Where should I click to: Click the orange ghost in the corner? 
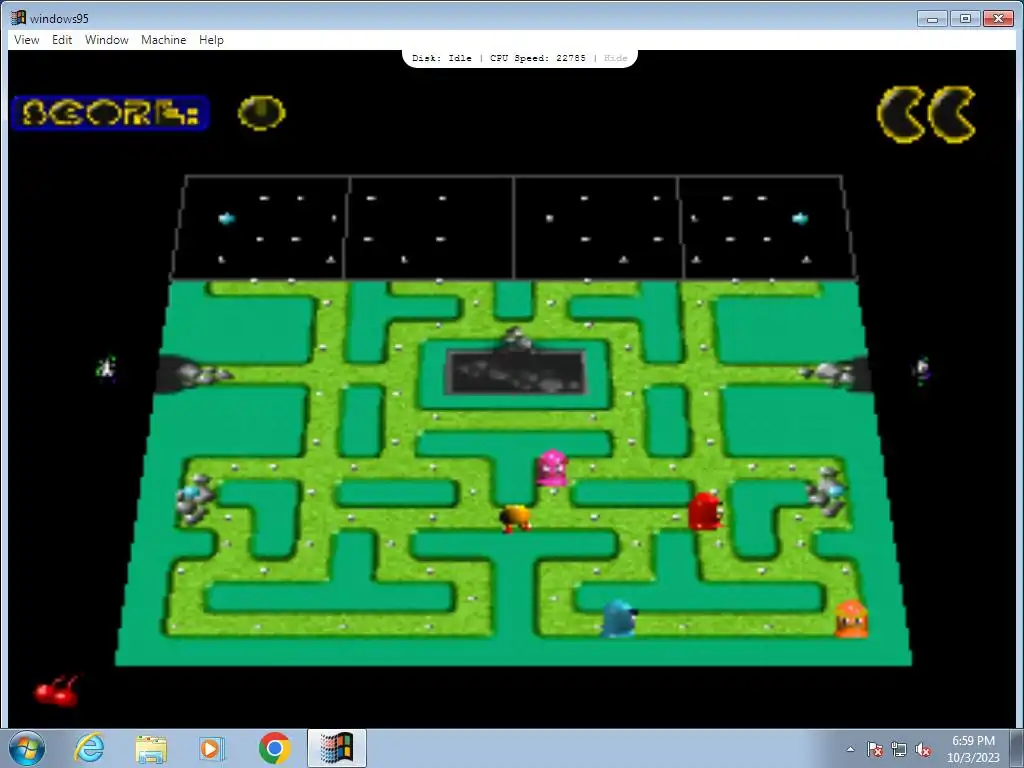click(x=852, y=618)
